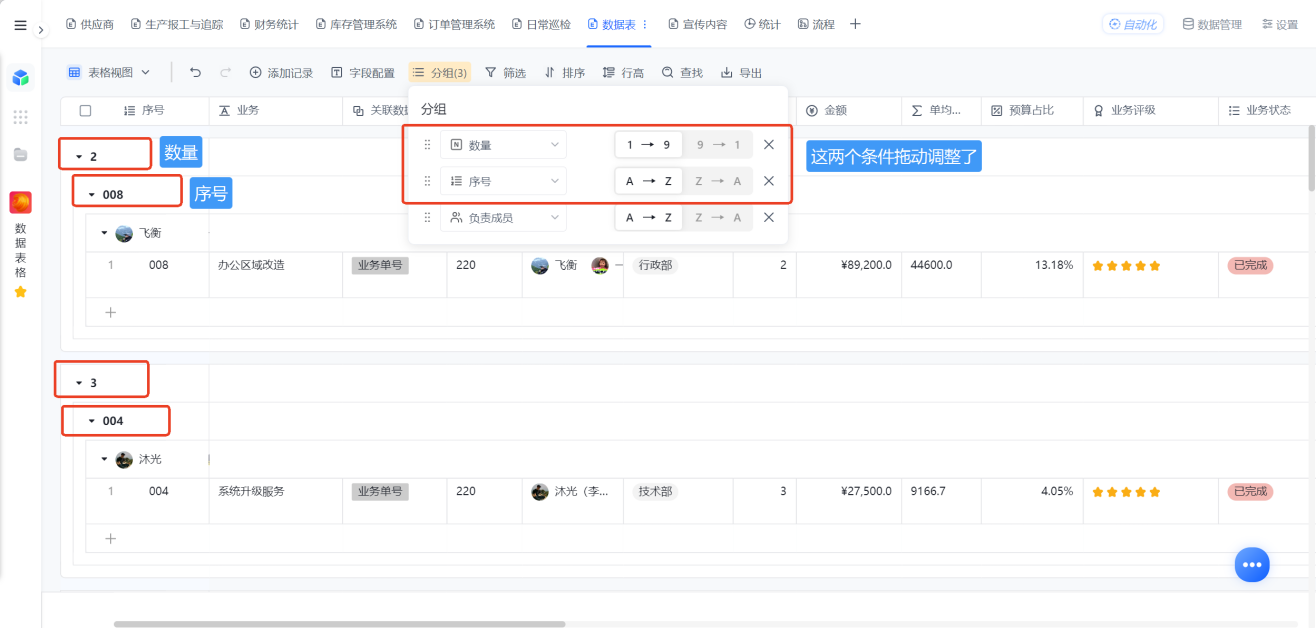The width and height of the screenshot is (1316, 628).
Task: Open the 行高 row height tool
Action: pyautogui.click(x=624, y=72)
